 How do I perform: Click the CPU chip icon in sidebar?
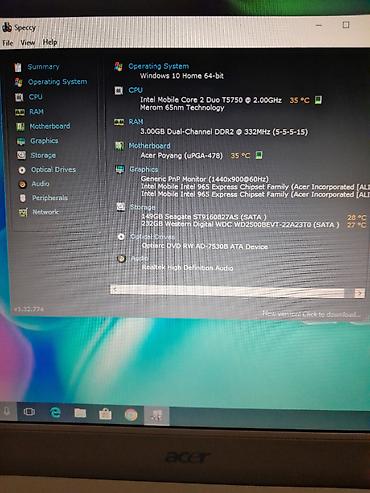[19, 97]
